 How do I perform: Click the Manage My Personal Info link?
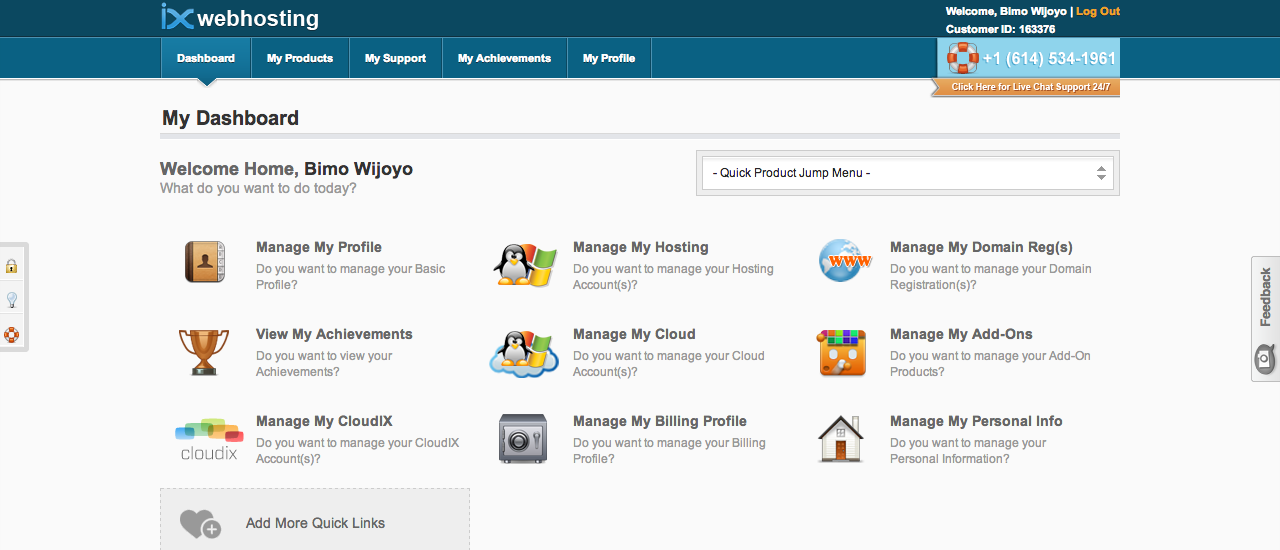click(976, 421)
